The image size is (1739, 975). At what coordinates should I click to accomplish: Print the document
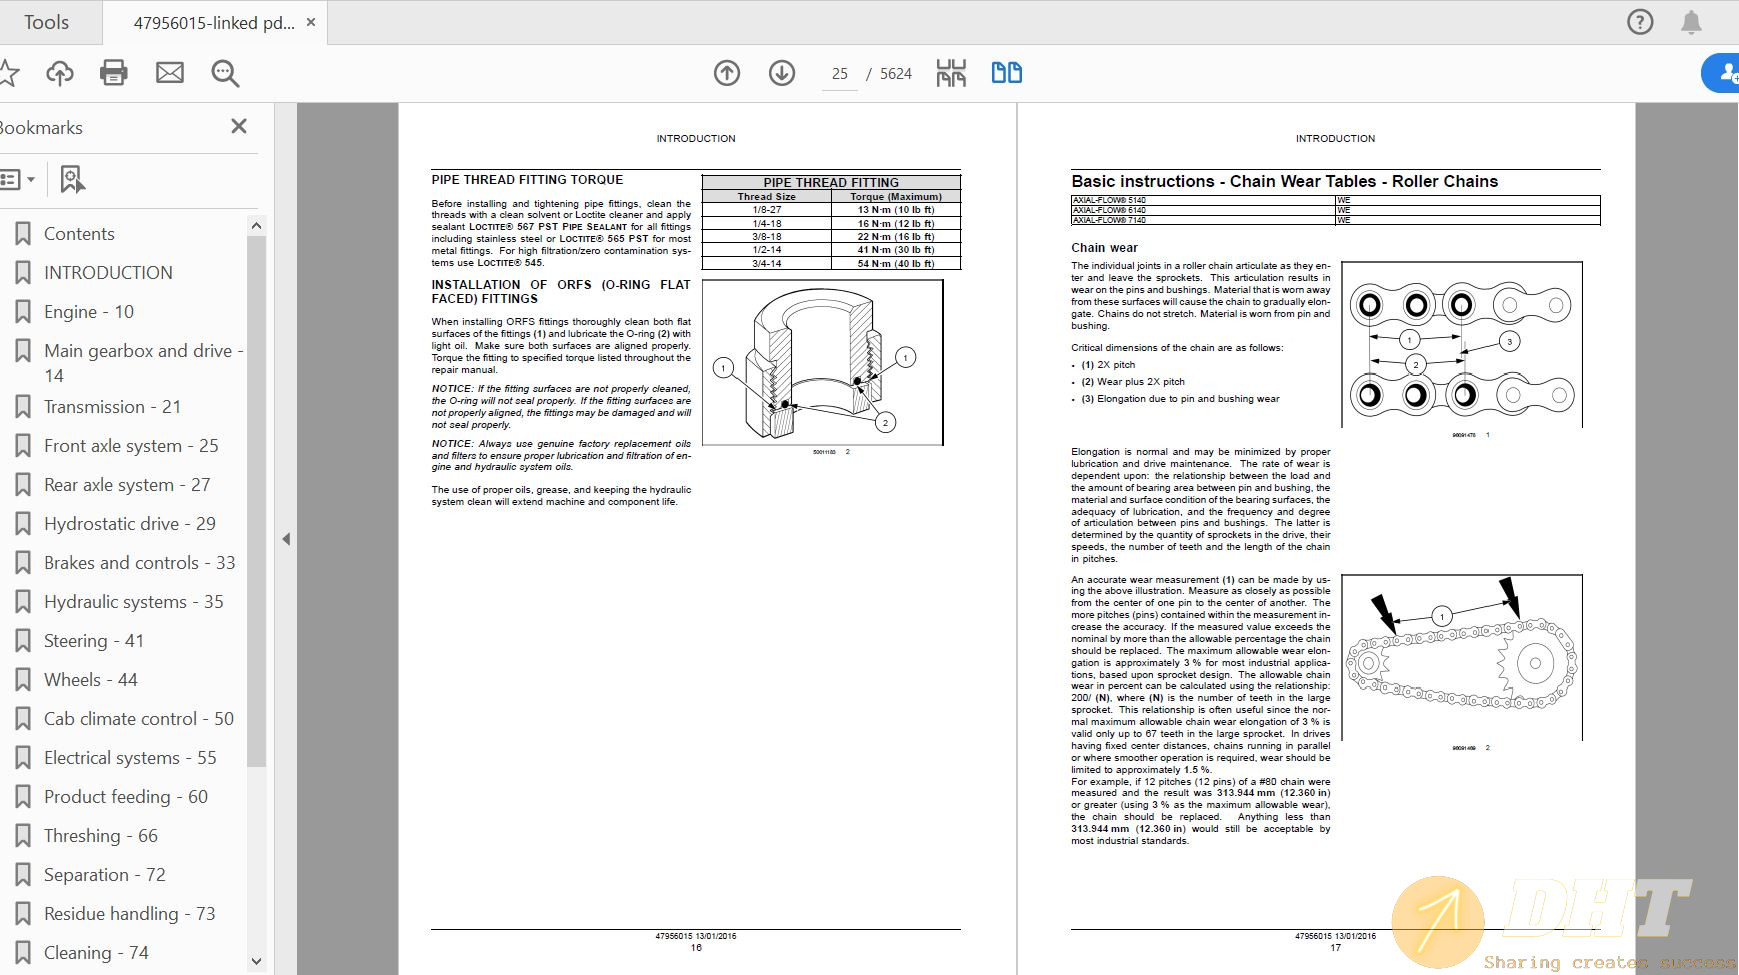[114, 73]
